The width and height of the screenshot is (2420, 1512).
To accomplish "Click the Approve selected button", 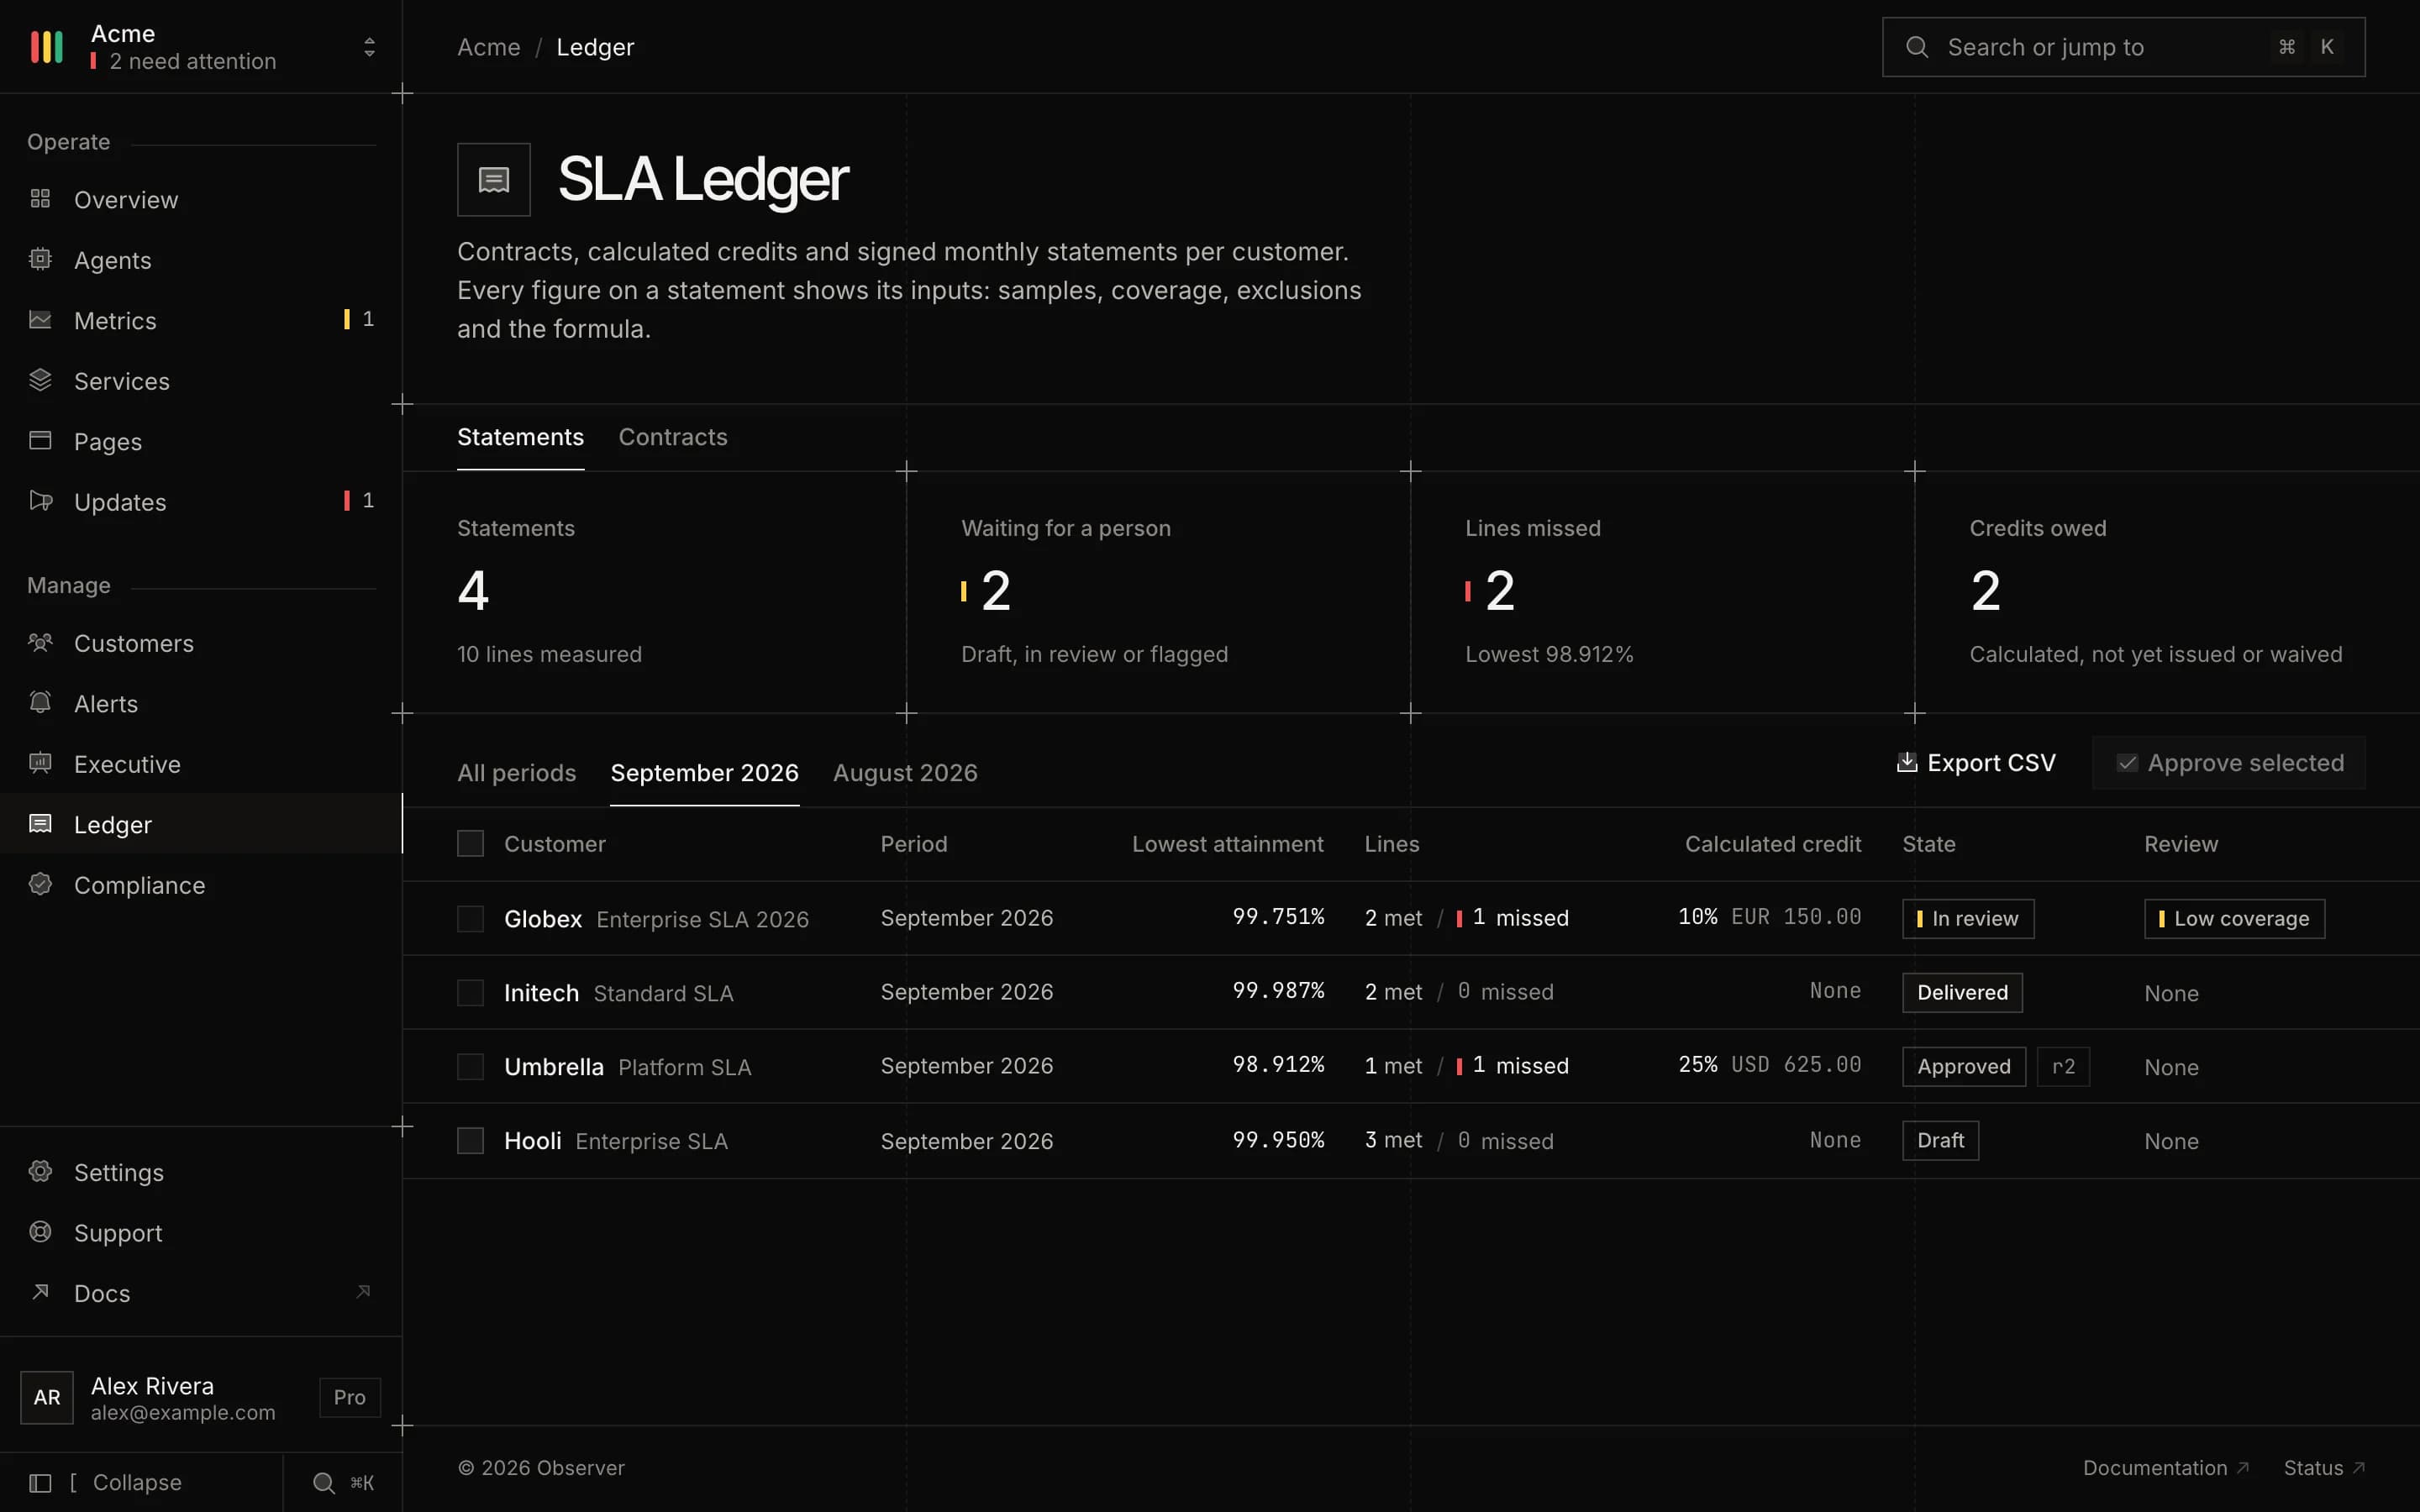I will (2228, 763).
